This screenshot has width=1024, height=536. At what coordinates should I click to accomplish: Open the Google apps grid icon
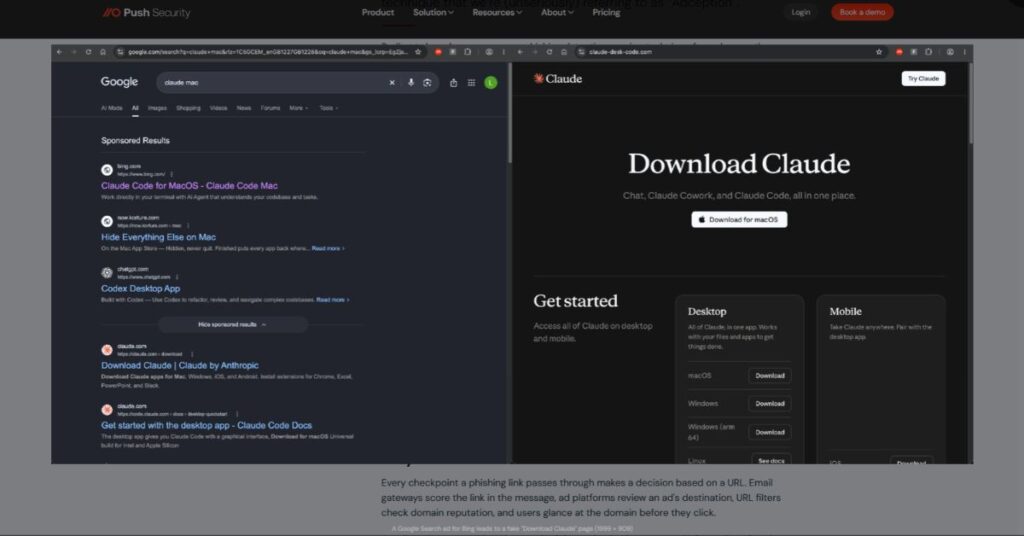(x=472, y=82)
